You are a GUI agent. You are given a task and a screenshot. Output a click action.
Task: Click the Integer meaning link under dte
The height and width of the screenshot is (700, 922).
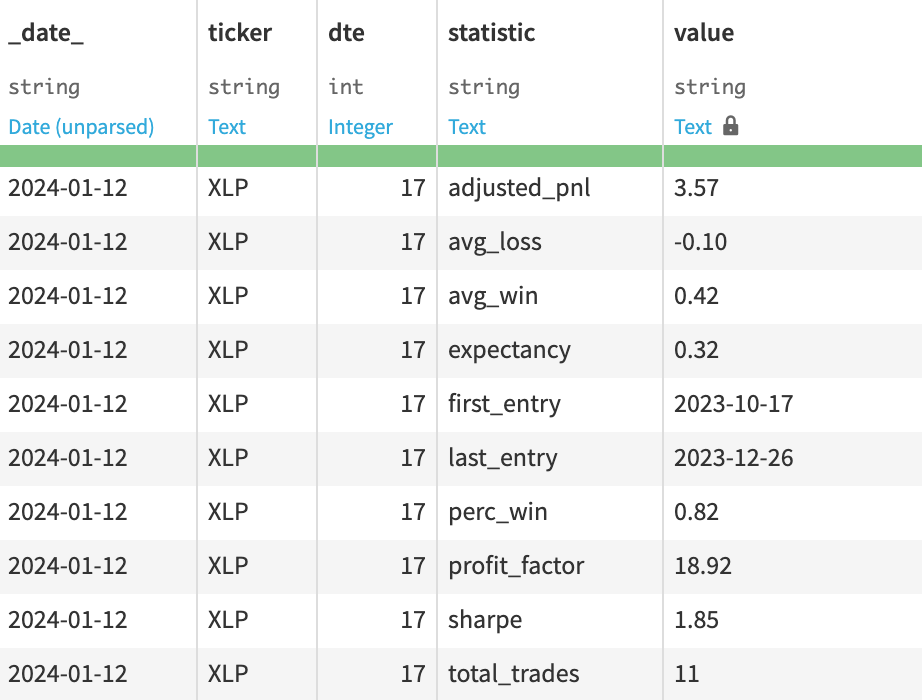coord(360,127)
